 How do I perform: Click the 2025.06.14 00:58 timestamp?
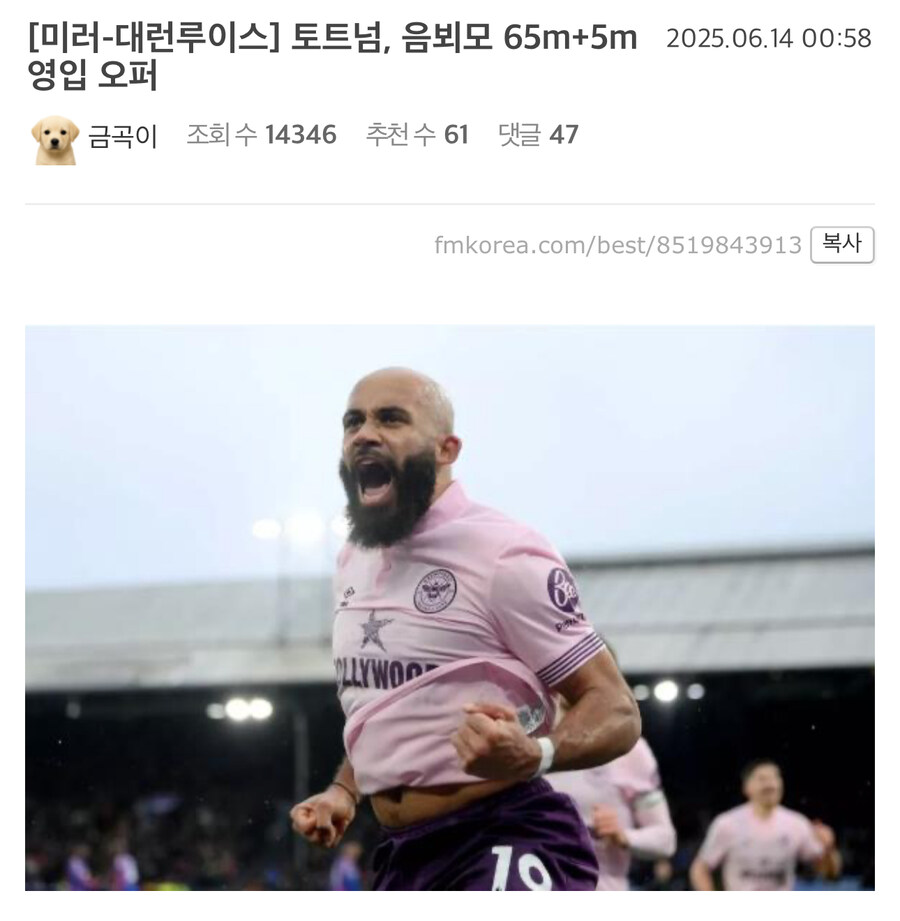point(769,39)
